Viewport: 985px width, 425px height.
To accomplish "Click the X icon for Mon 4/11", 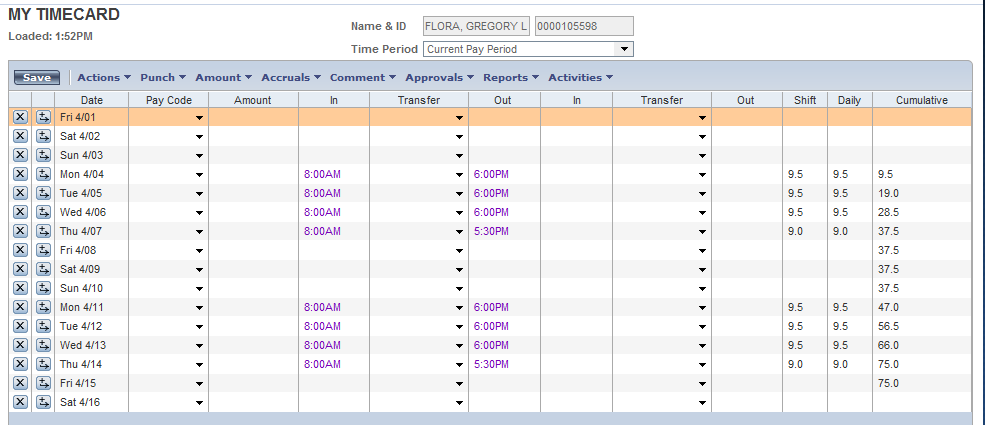I will 20,307.
